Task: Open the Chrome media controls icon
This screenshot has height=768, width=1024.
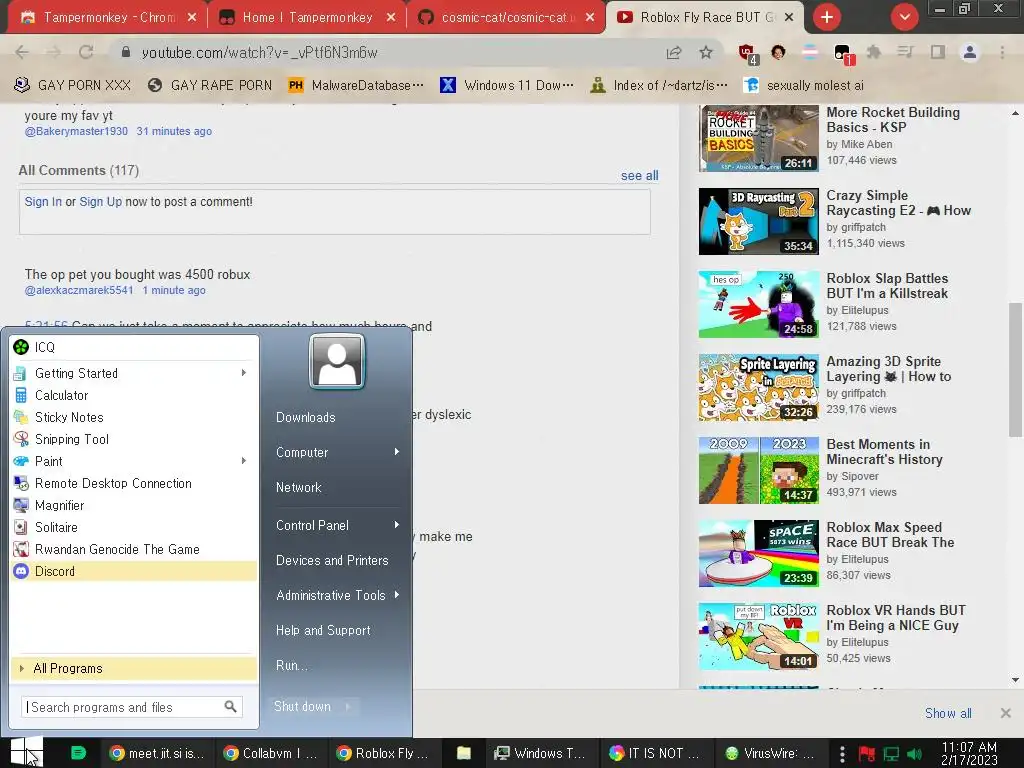Action: tap(905, 52)
